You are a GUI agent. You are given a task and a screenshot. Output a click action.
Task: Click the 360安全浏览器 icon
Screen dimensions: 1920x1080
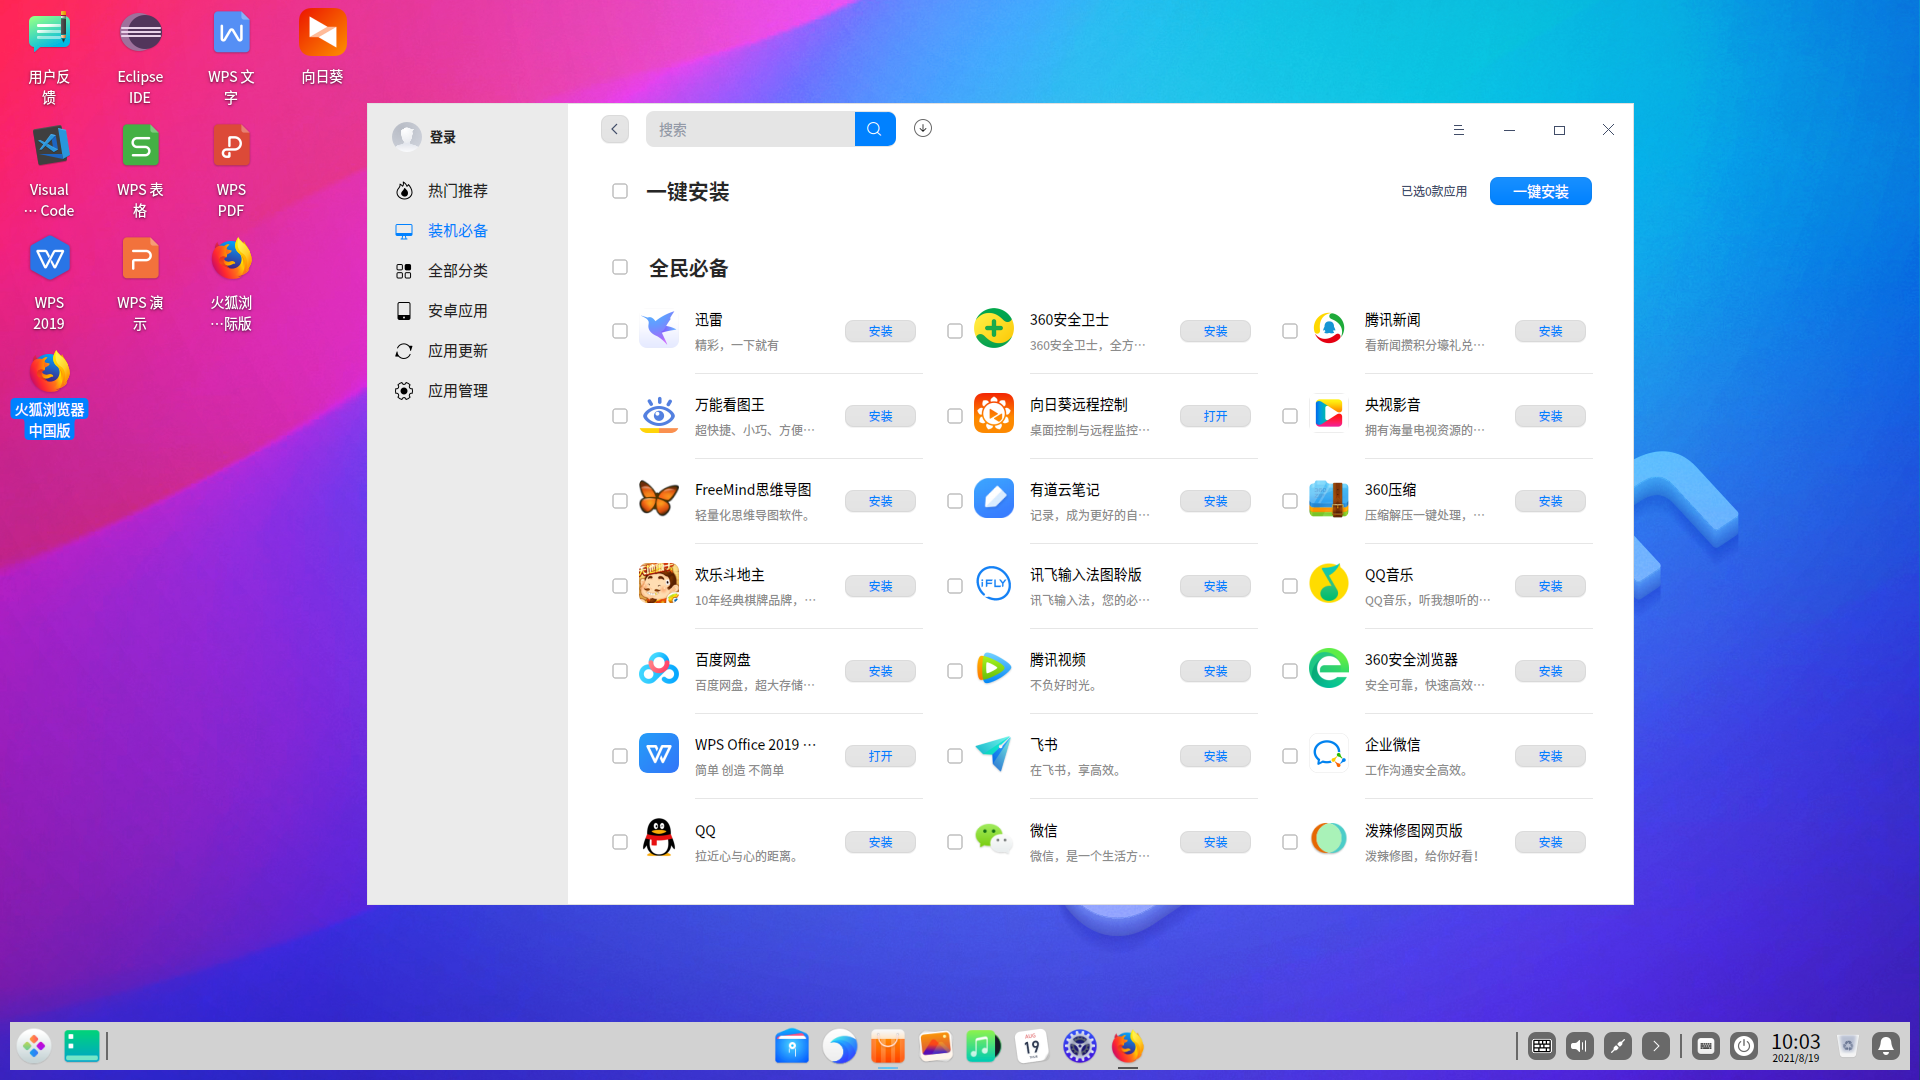(x=1328, y=669)
